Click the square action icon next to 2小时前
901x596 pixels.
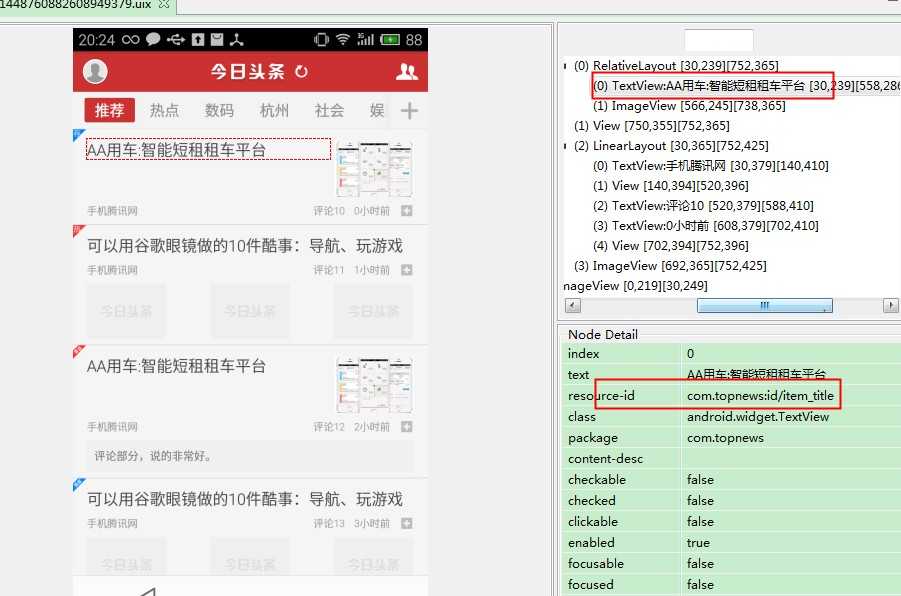407,426
